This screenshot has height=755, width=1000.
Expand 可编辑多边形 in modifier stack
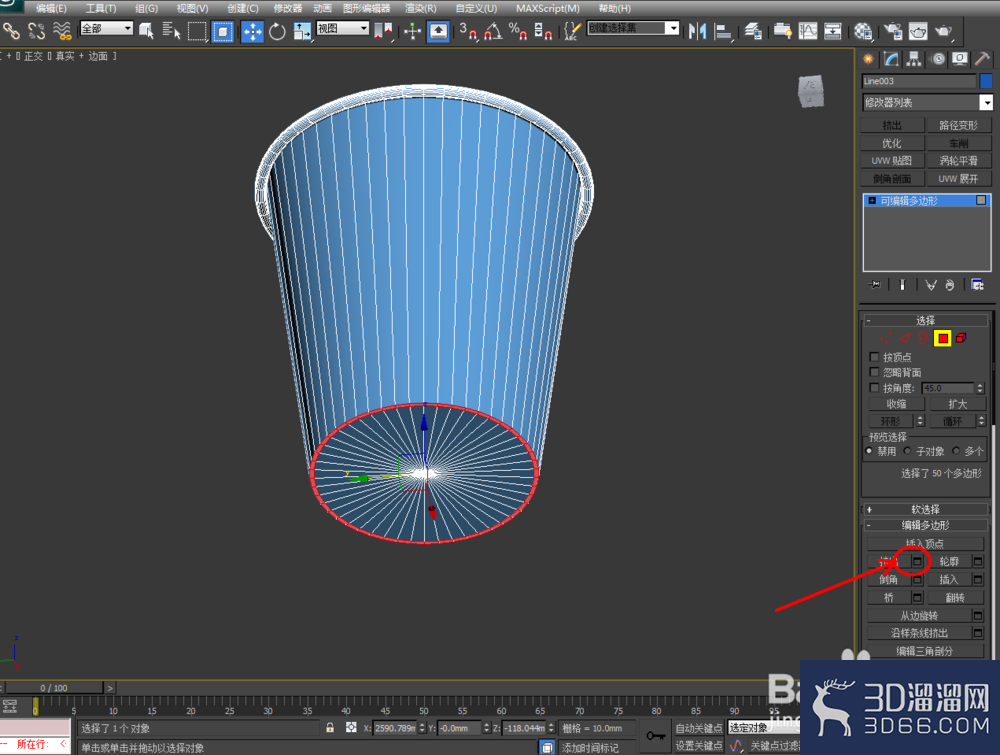point(872,200)
